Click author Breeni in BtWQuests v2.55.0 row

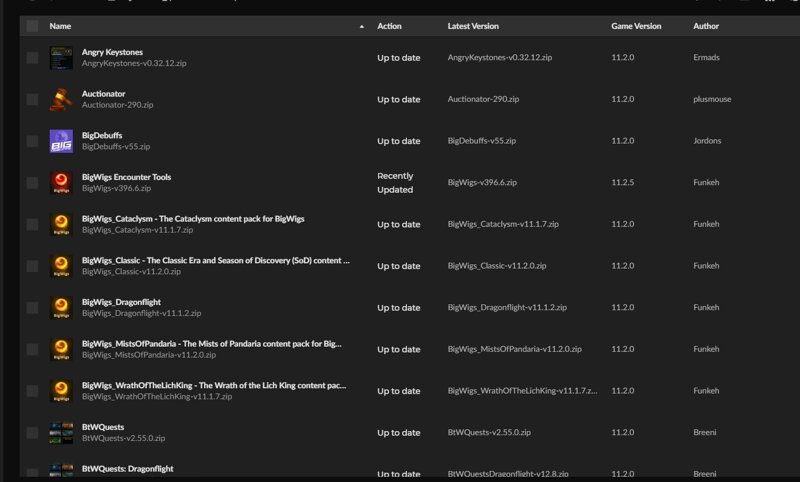(705, 433)
